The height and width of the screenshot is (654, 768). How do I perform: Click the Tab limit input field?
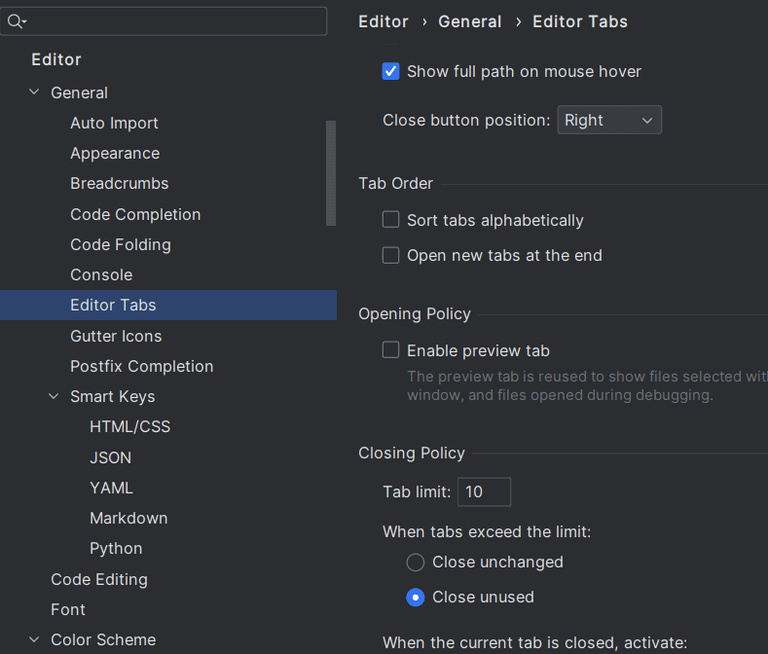pos(484,491)
